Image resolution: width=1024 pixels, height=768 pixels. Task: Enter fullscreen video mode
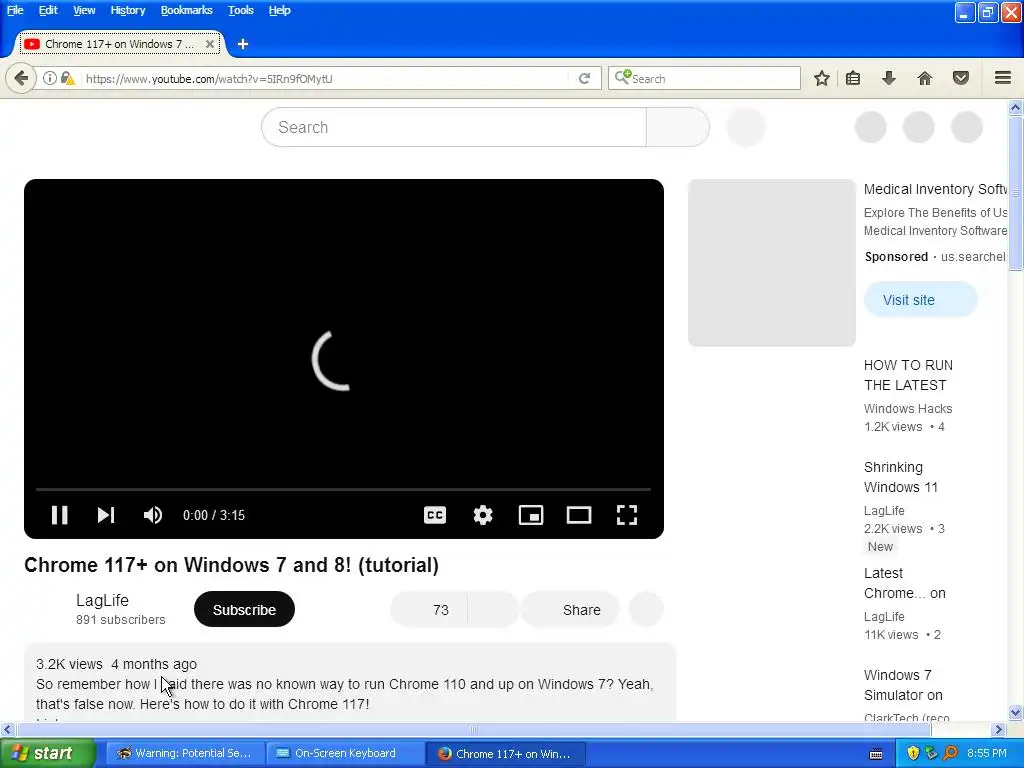(x=627, y=515)
